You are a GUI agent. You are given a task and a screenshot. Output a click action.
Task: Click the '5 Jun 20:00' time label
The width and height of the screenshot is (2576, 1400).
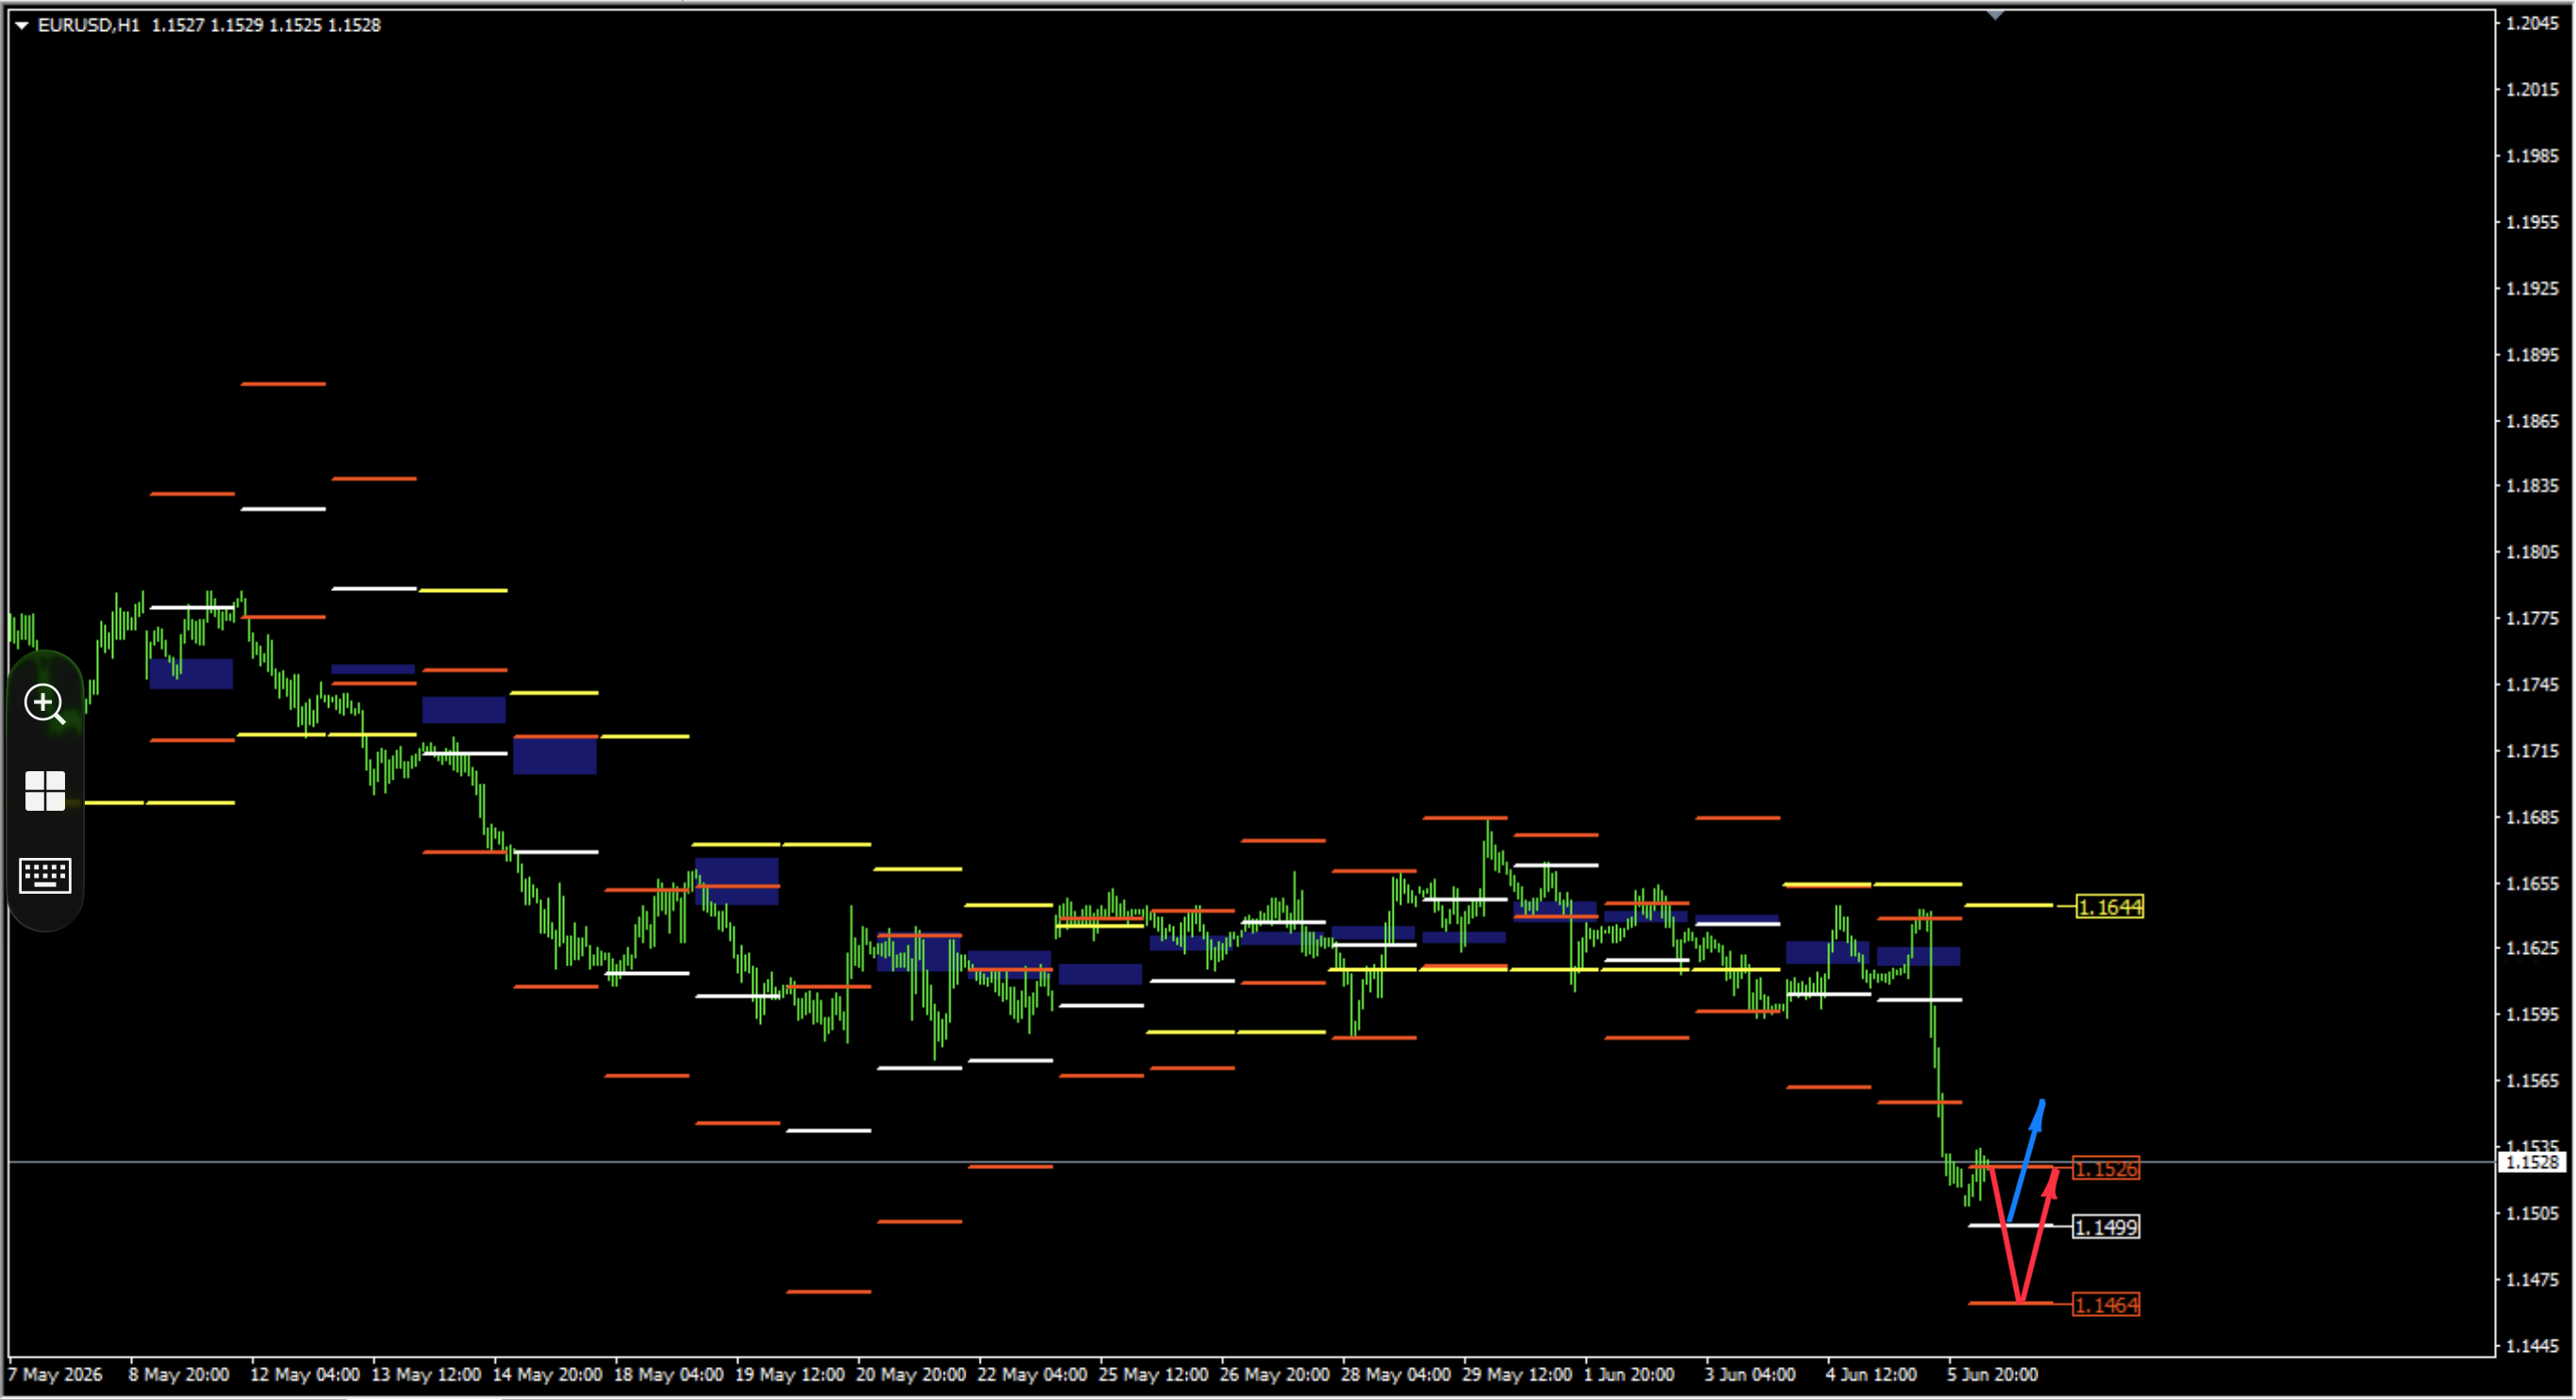1992,1375
